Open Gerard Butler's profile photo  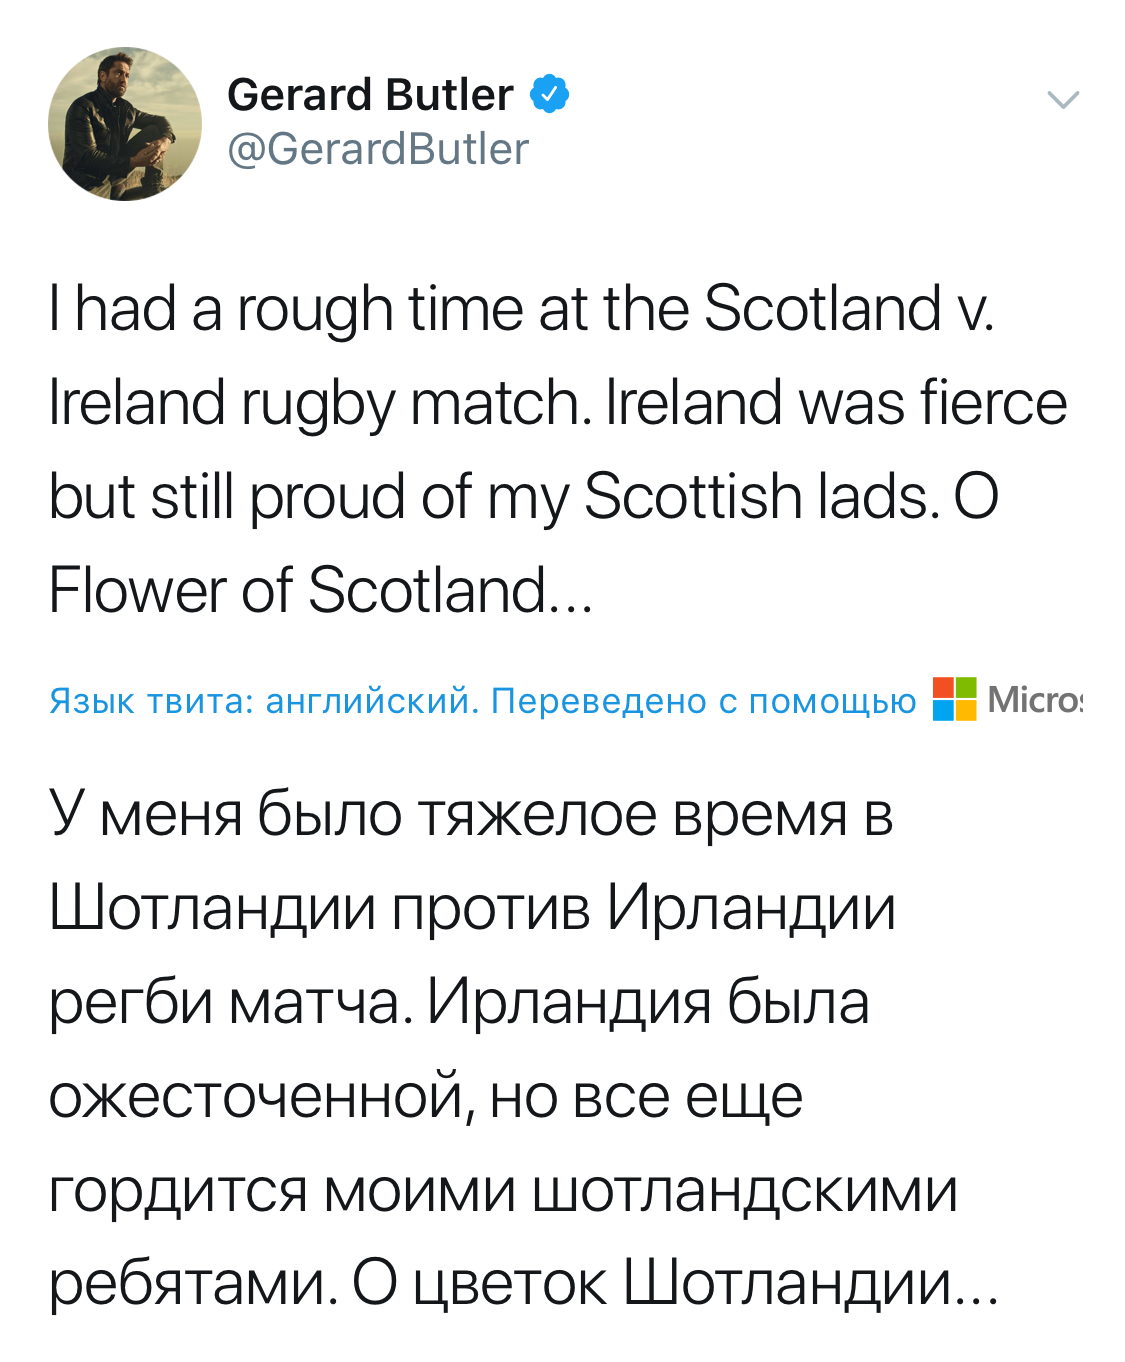click(x=125, y=124)
